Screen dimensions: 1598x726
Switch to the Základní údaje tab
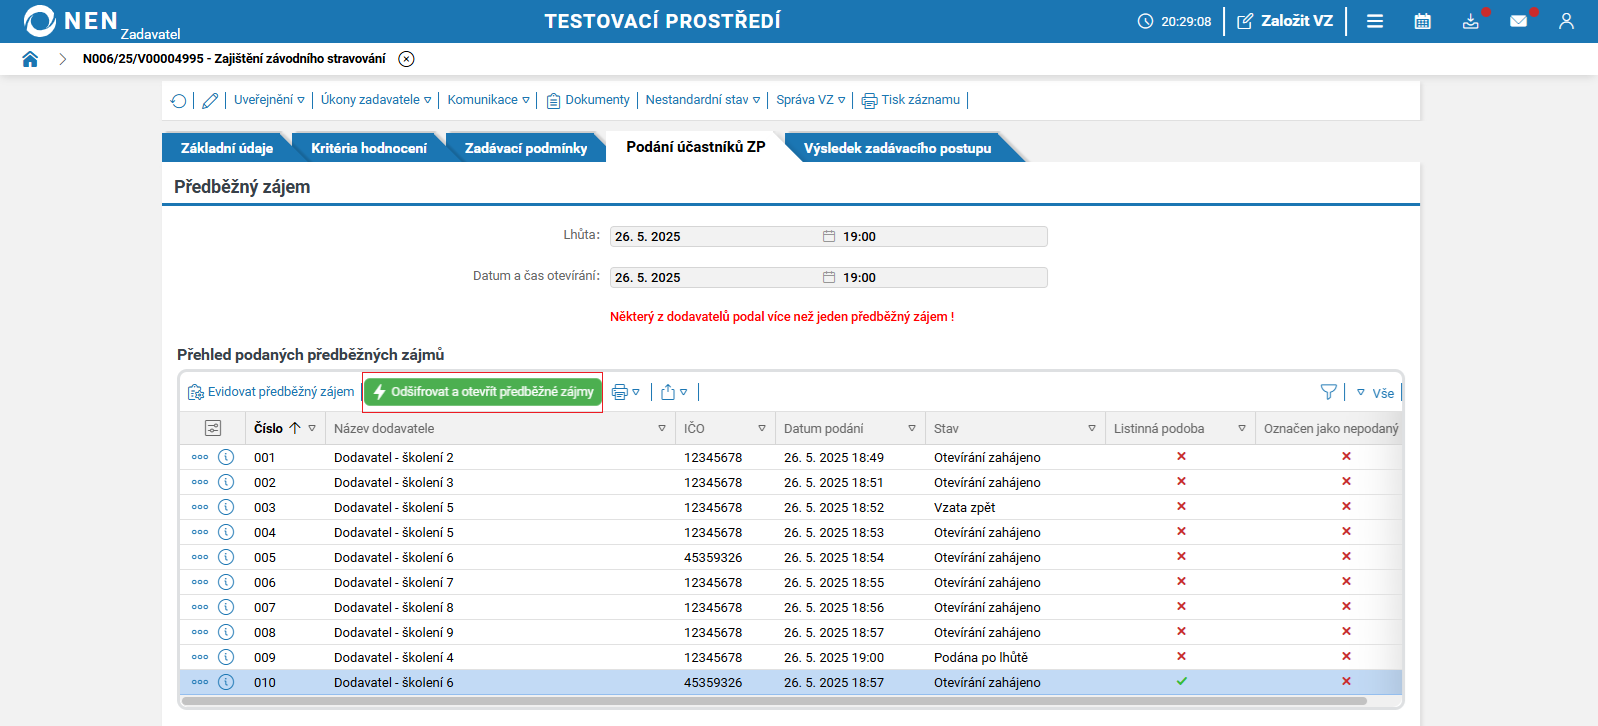(x=227, y=148)
